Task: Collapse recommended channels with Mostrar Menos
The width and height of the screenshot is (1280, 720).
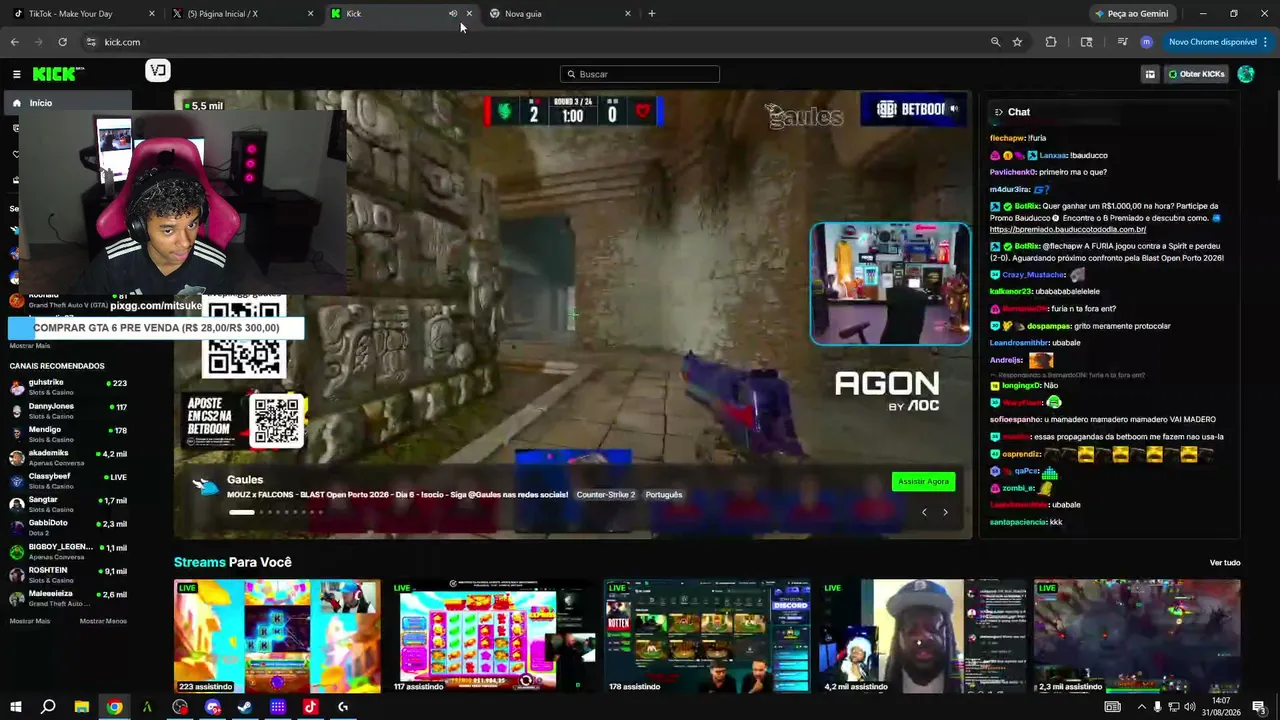Action: tap(103, 621)
